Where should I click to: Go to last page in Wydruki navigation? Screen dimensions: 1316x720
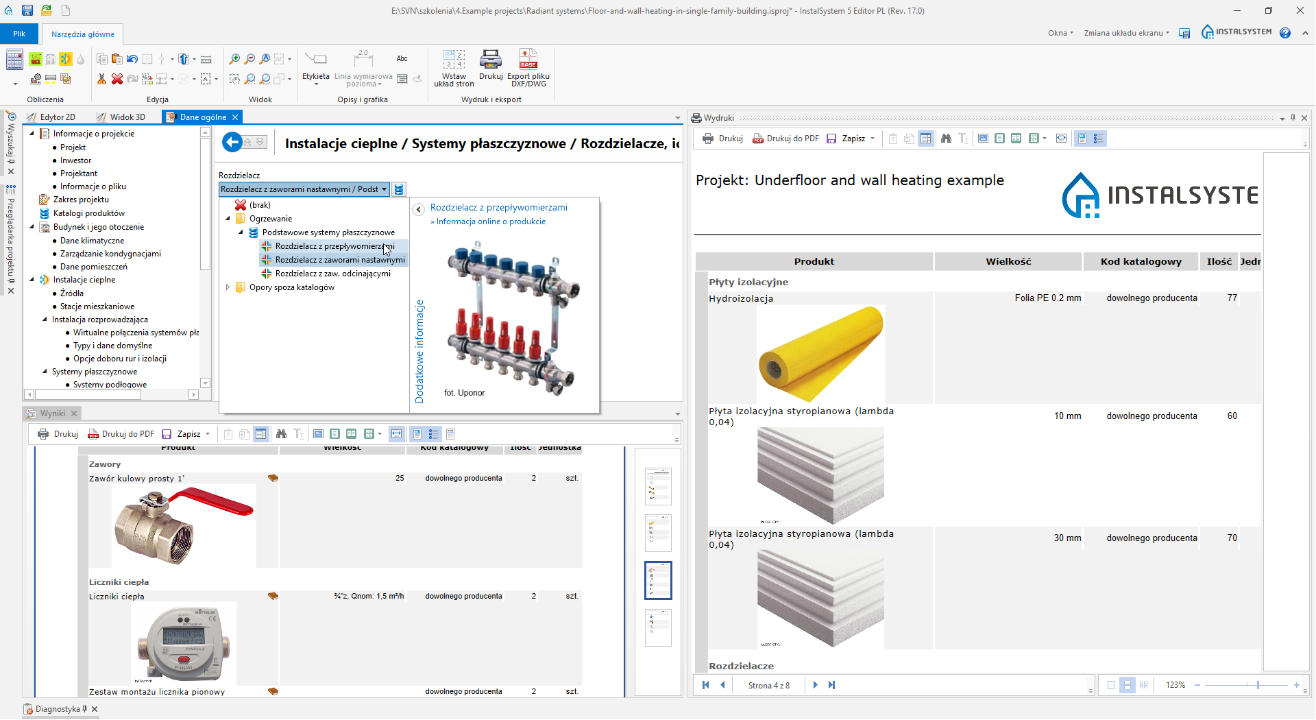(x=831, y=685)
